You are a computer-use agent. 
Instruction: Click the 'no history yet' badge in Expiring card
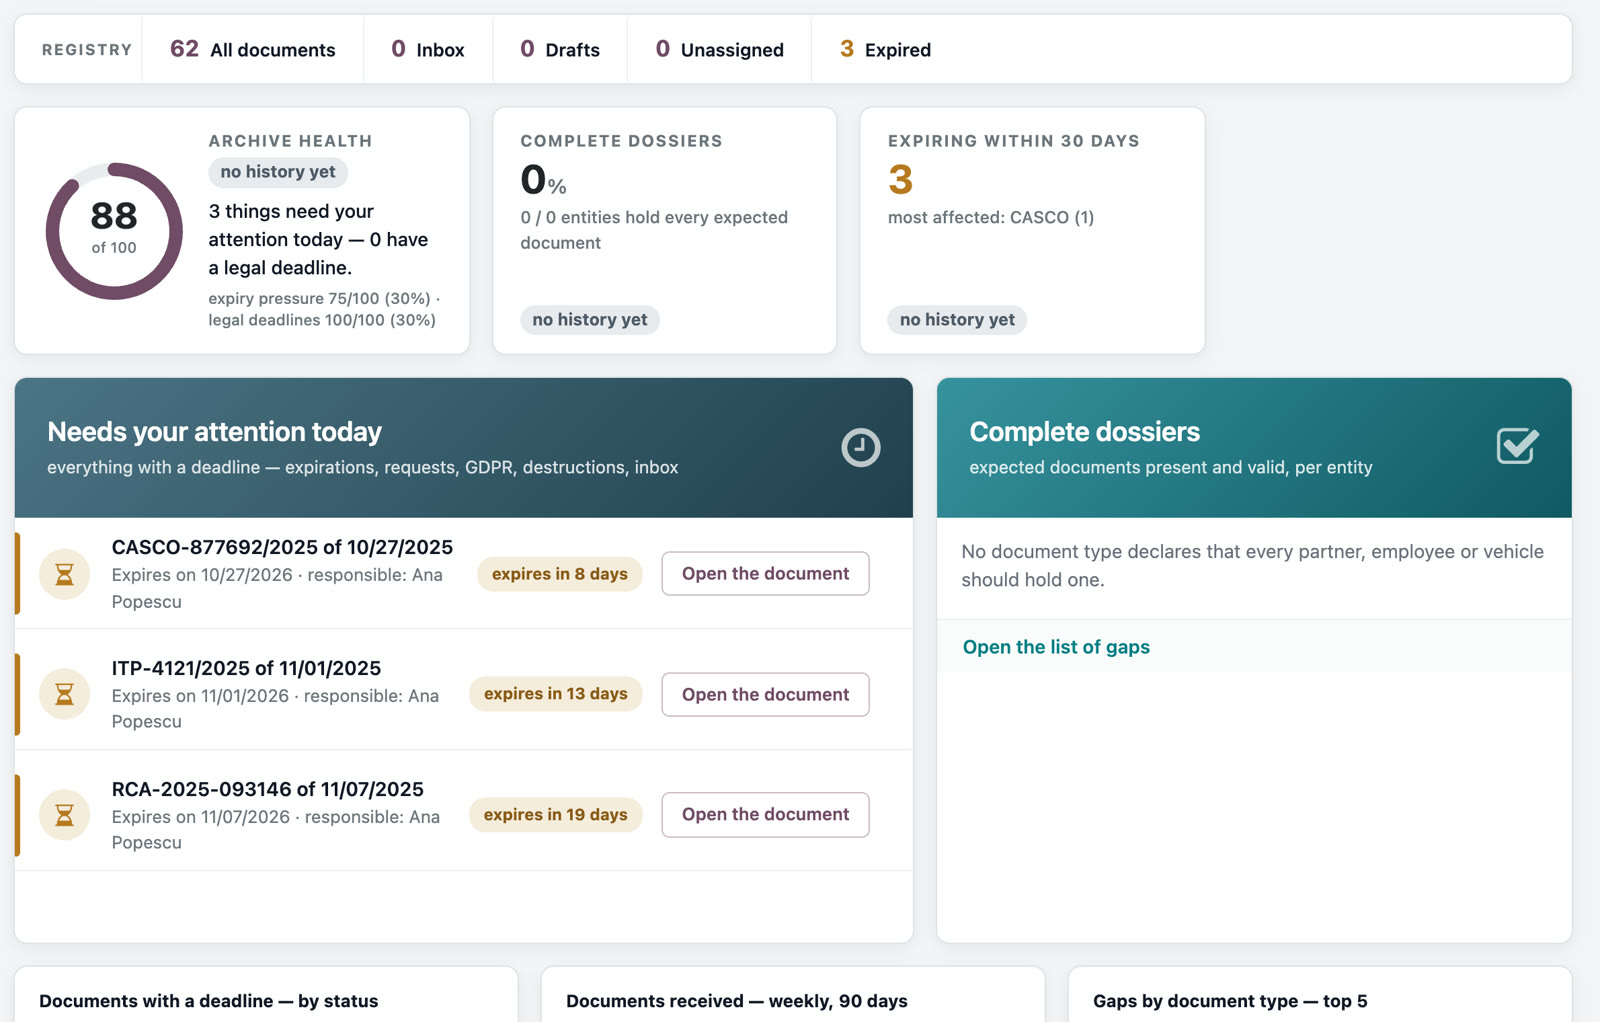pyautogui.click(x=957, y=320)
